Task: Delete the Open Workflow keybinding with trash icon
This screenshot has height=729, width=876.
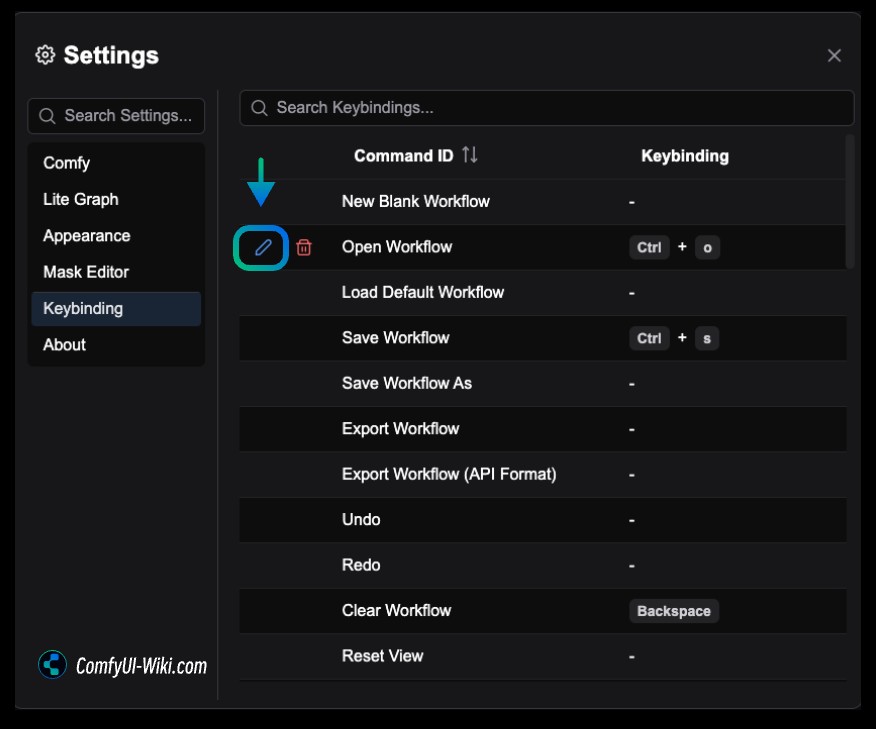Action: click(x=304, y=247)
